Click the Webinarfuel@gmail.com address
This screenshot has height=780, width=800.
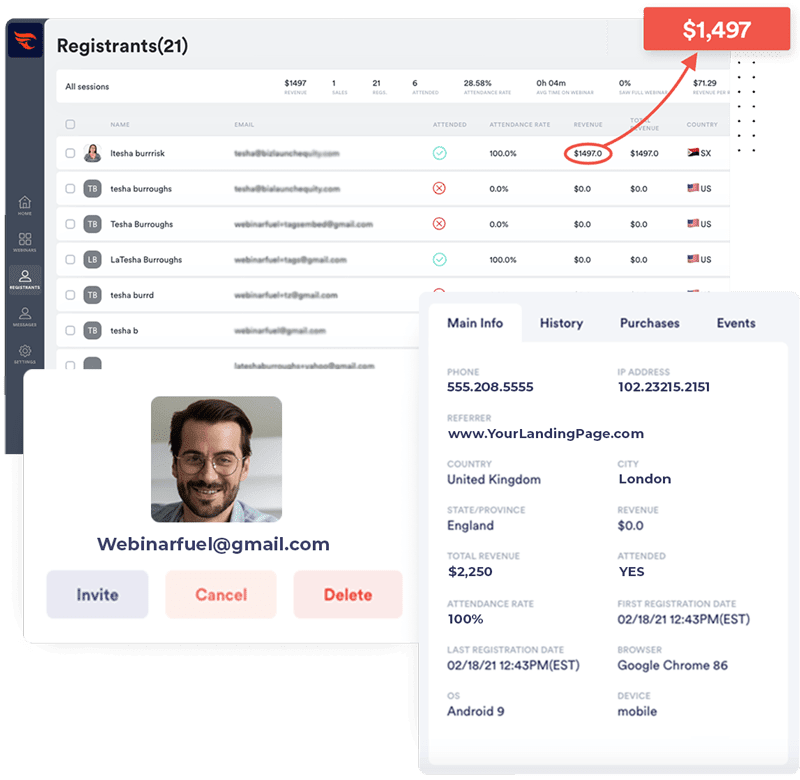click(x=213, y=544)
